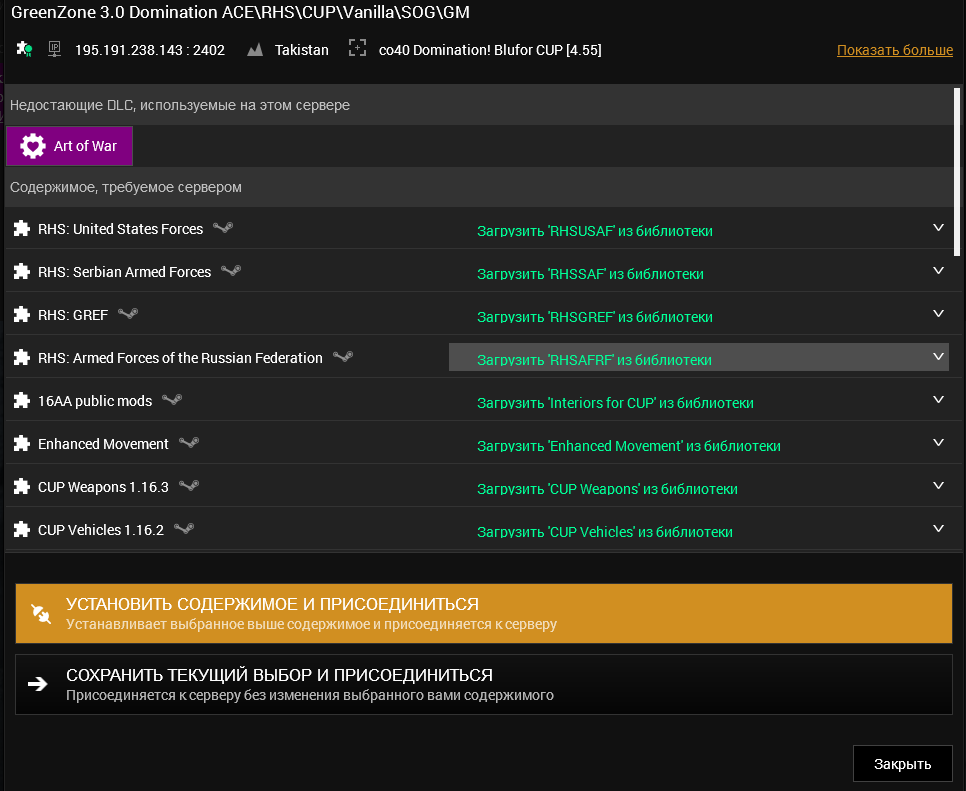The width and height of the screenshot is (966, 791).
Task: Click the plug icon on the install button
Action: [x=41, y=614]
